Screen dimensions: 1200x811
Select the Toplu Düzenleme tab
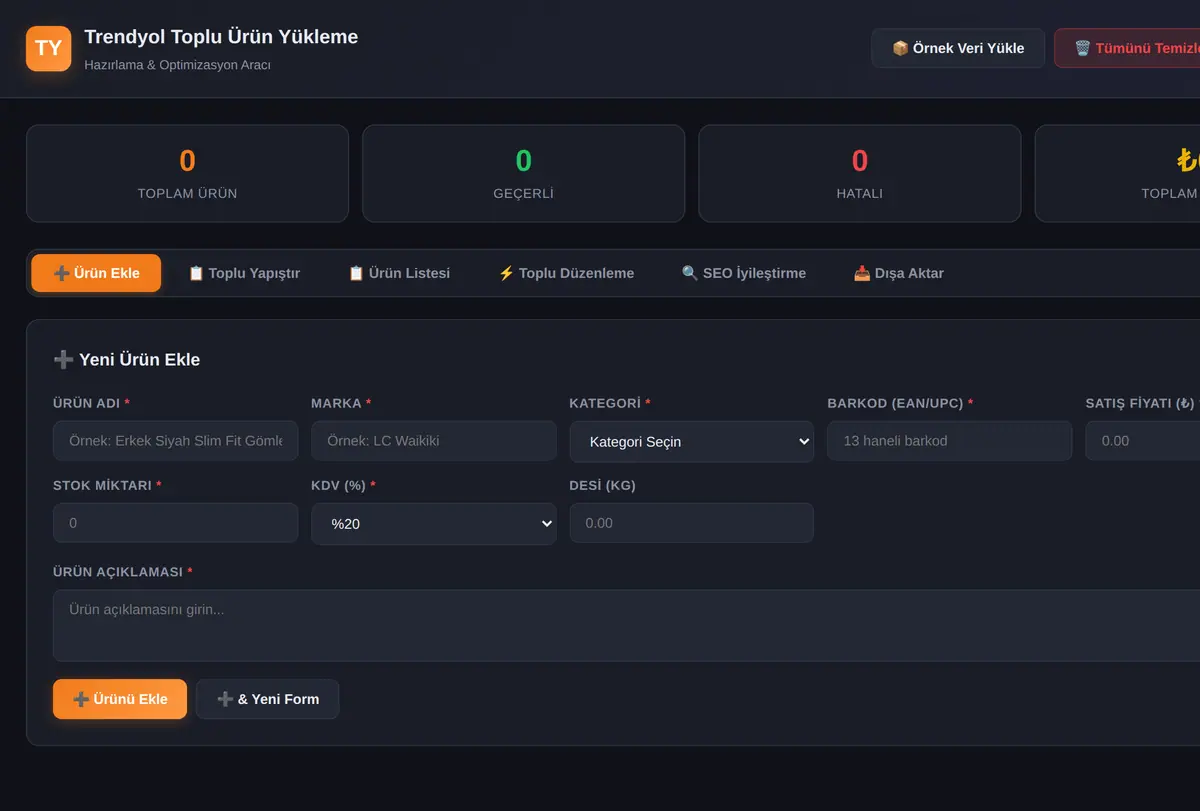coord(566,273)
